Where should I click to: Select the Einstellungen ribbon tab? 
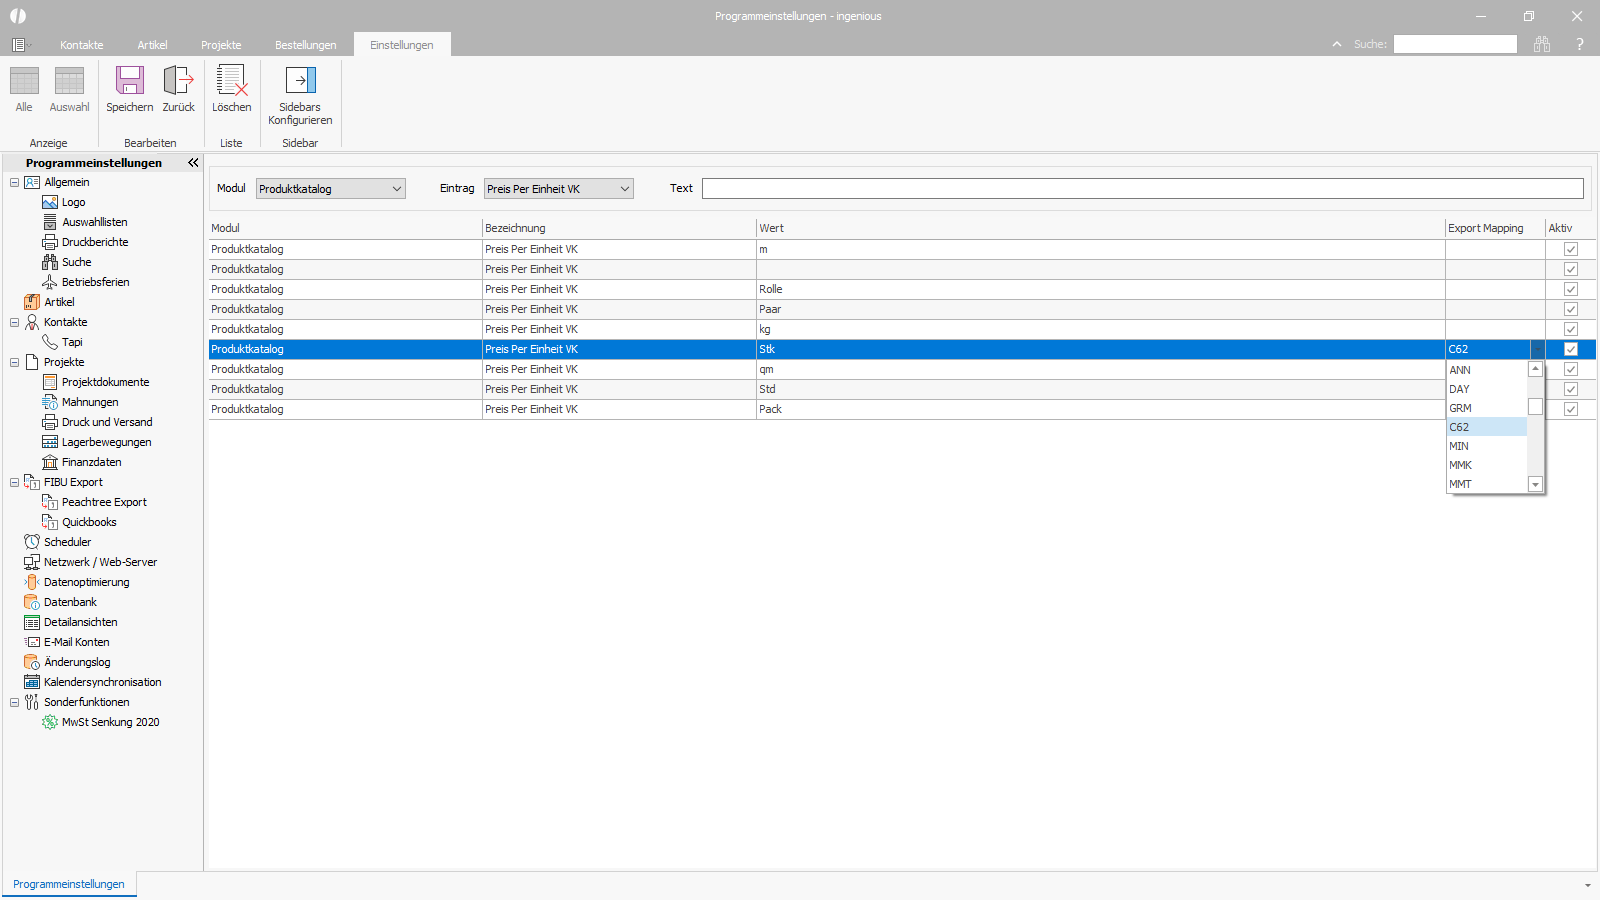[402, 45]
